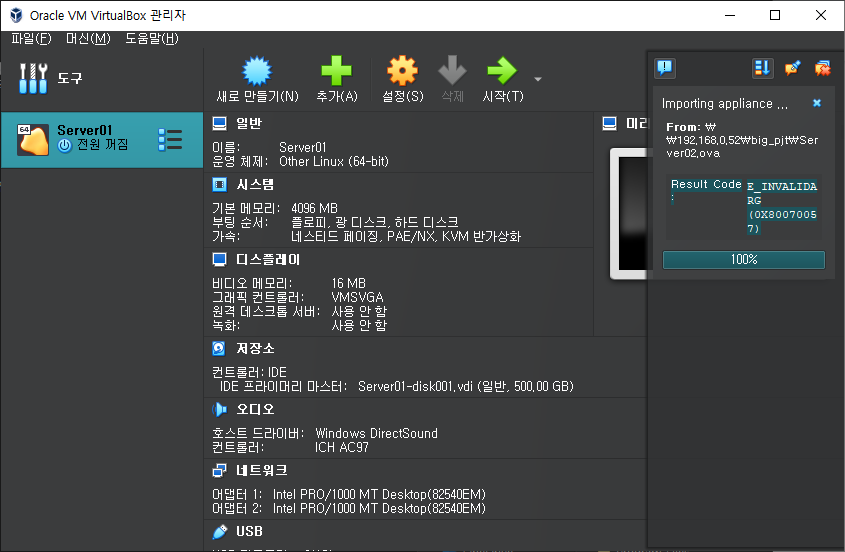Click notification center exclamation icon
The image size is (845, 552).
[665, 68]
